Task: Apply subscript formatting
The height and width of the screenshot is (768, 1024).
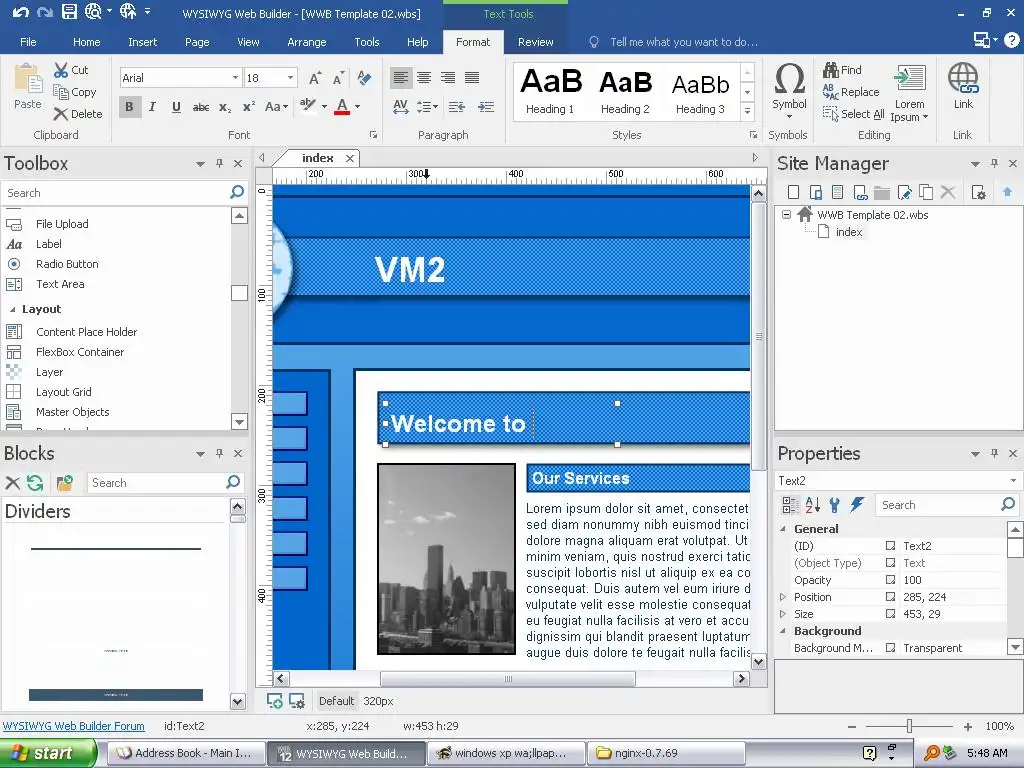Action: click(225, 107)
